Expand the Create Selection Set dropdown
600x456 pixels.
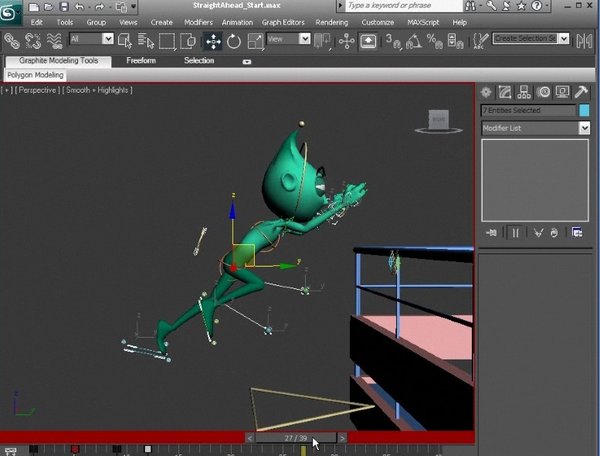(x=564, y=38)
